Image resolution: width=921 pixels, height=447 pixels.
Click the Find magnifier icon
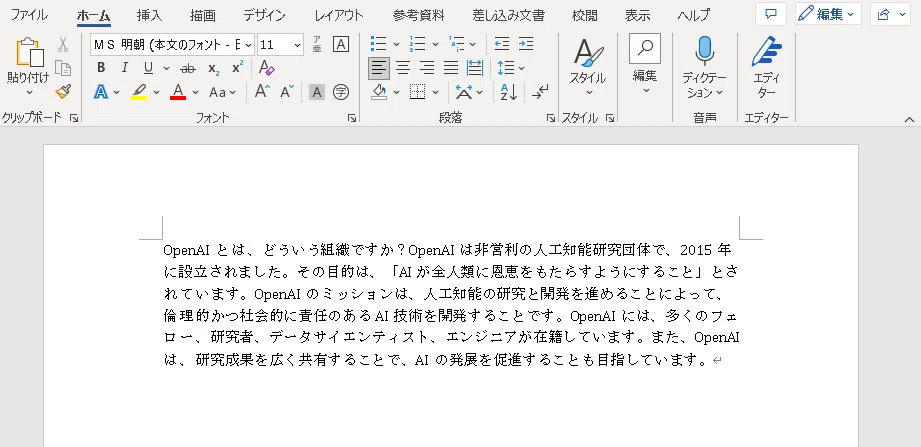pos(645,49)
